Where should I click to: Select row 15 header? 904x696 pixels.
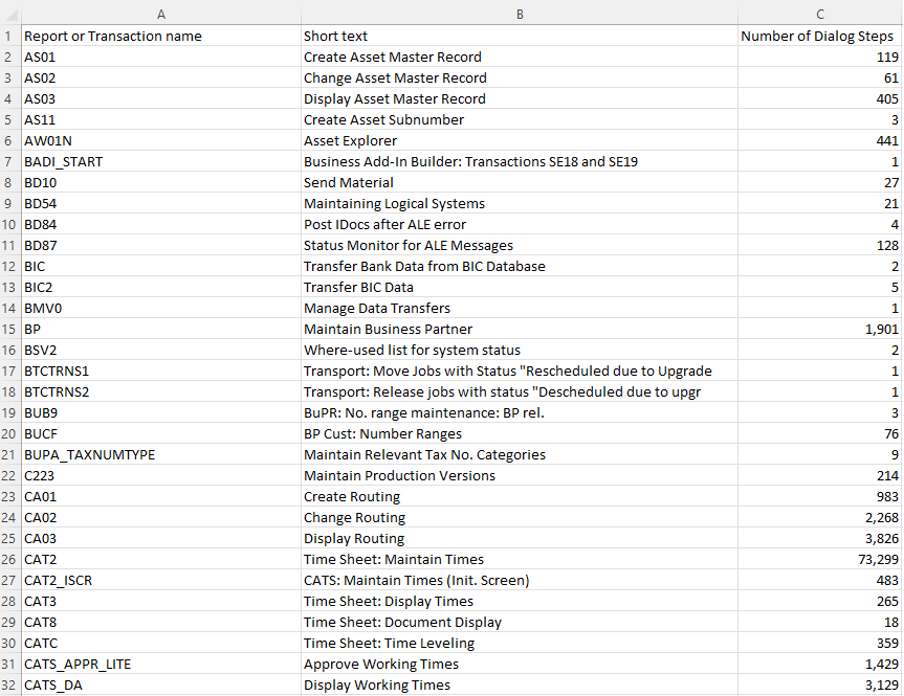[9, 329]
